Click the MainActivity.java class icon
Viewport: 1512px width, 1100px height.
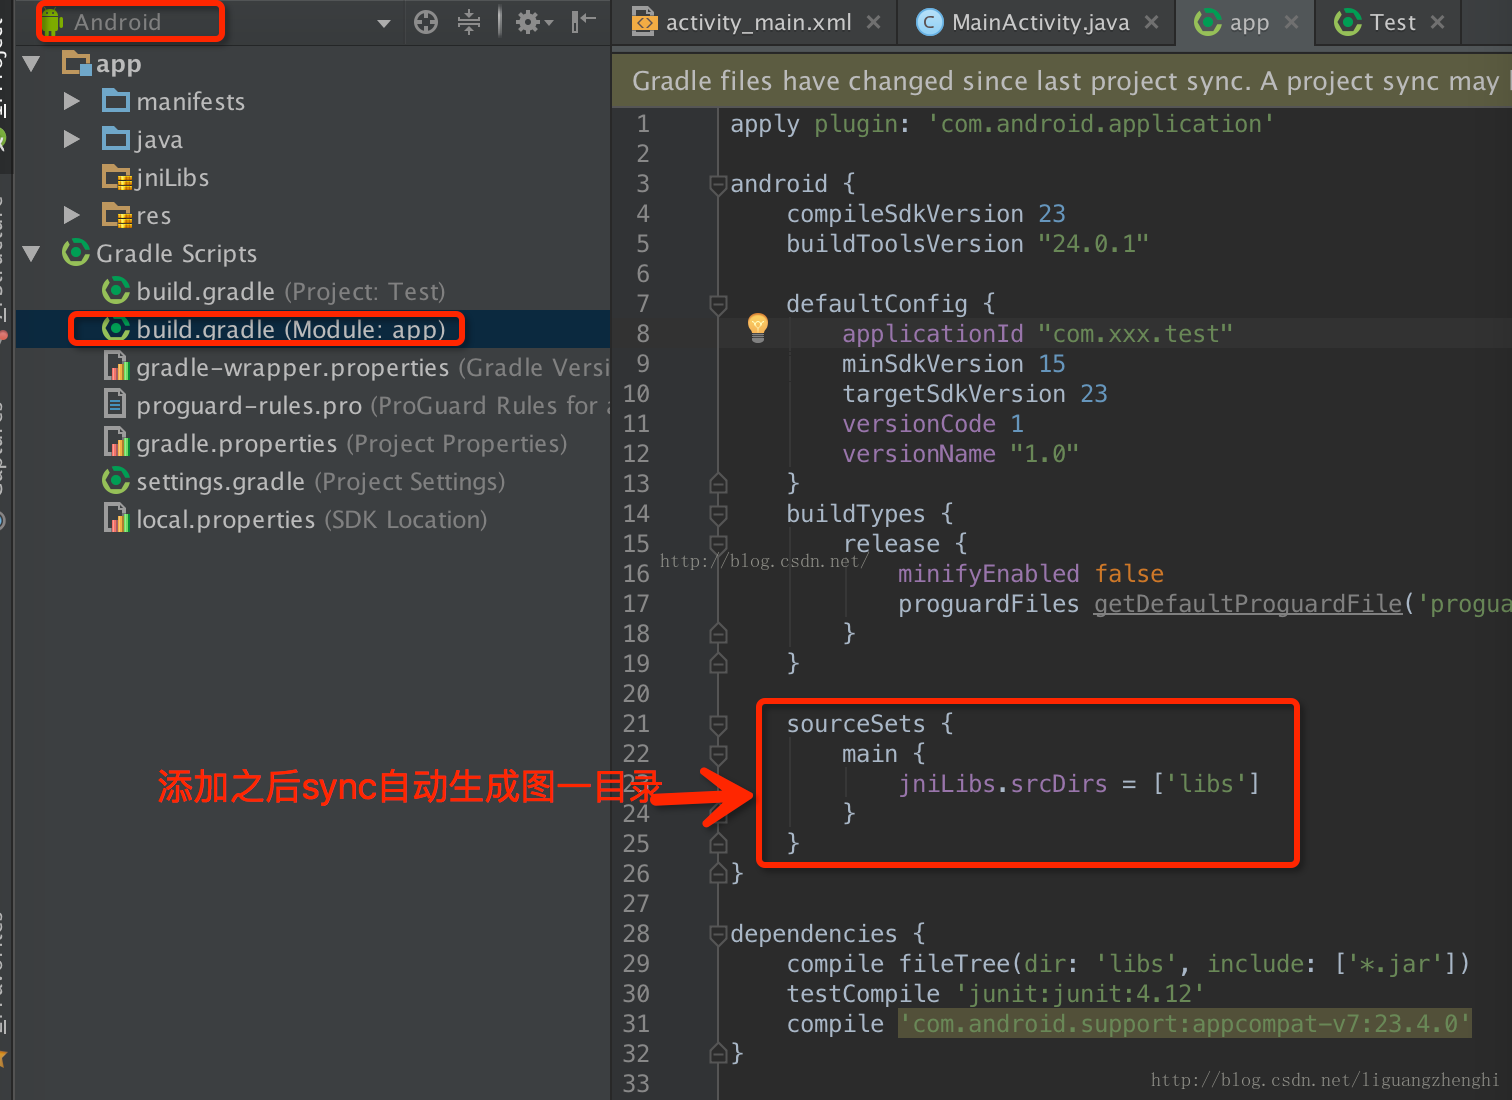[930, 22]
